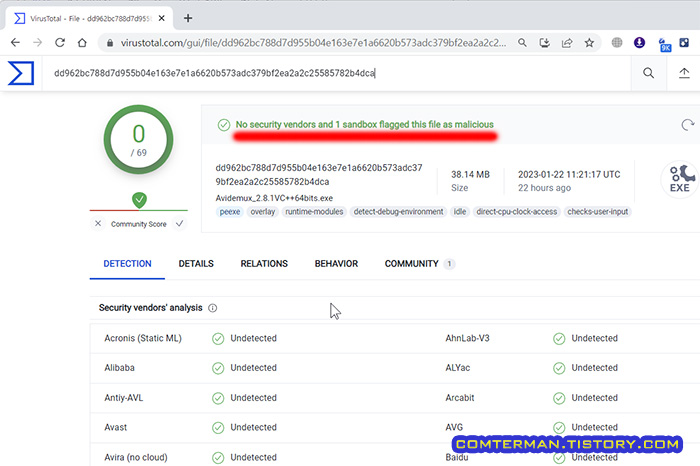Vote harmless with the check community score
700x466 pixels.
pos(179,223)
